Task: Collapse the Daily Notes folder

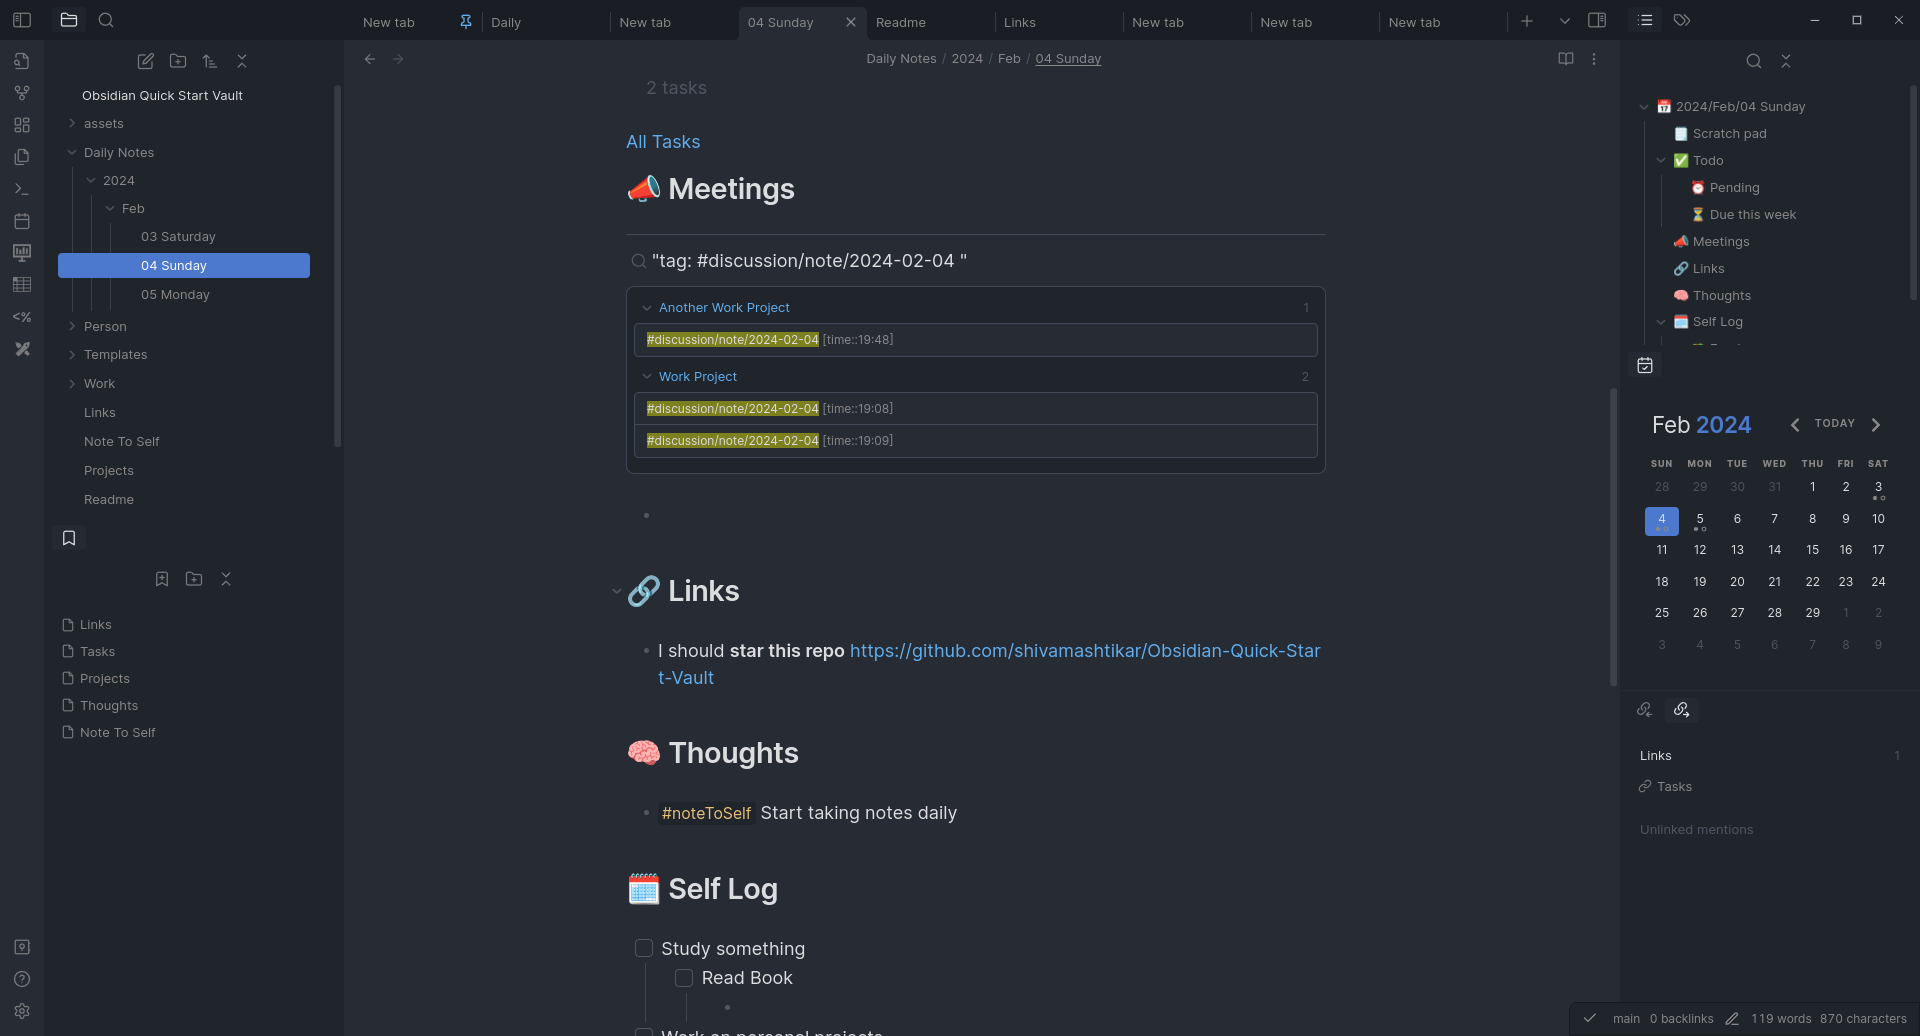Action: (x=72, y=153)
